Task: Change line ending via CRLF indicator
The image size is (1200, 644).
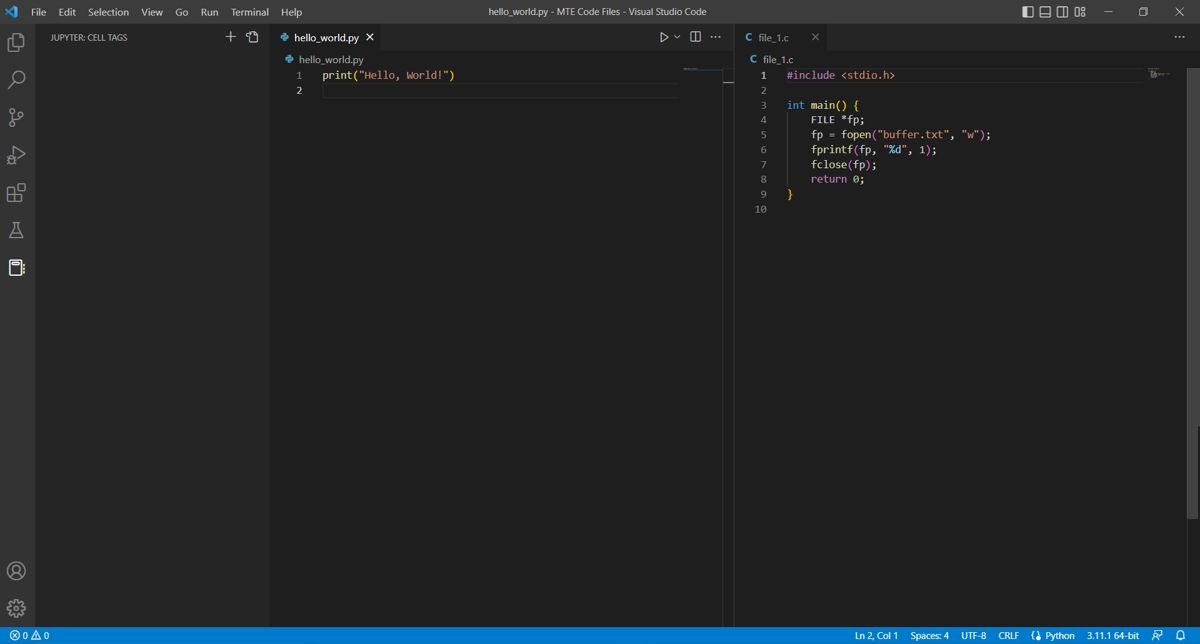Action: pos(1007,635)
